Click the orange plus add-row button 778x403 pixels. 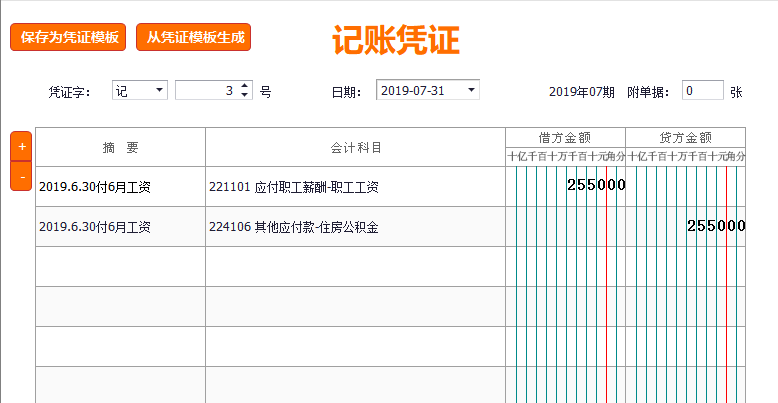pos(22,146)
